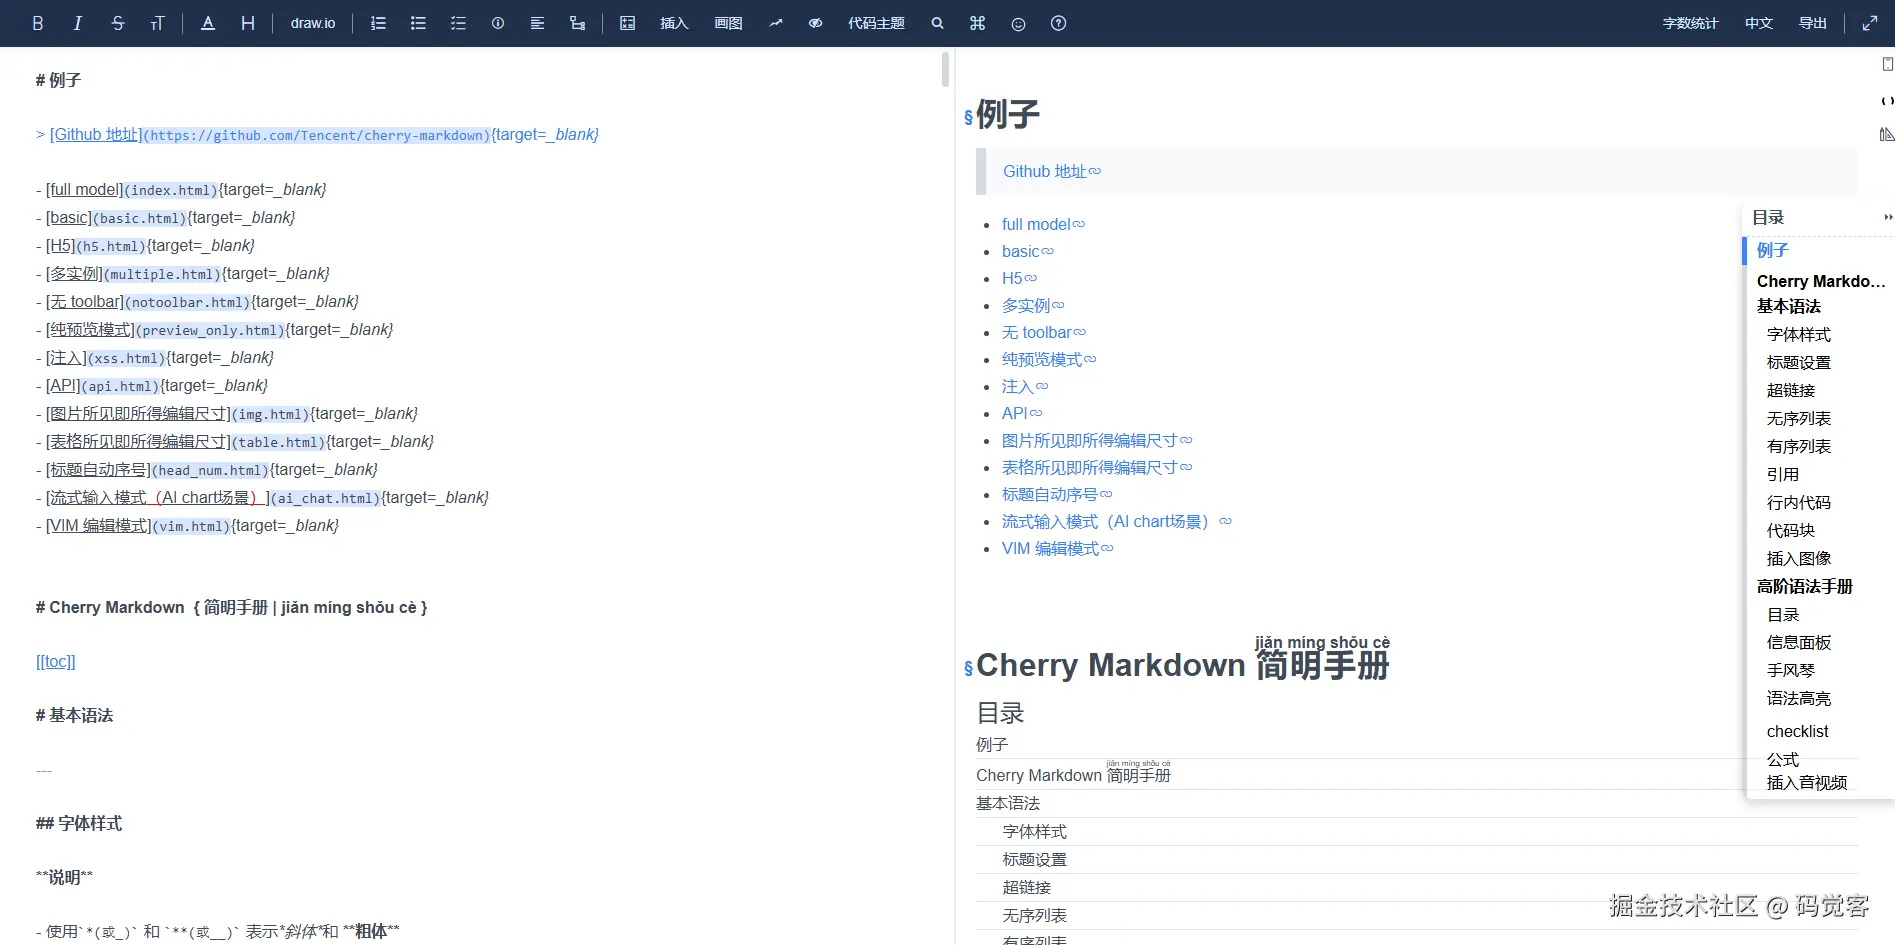Insert a table chart
This screenshot has height=945, width=1895.
(628, 23)
